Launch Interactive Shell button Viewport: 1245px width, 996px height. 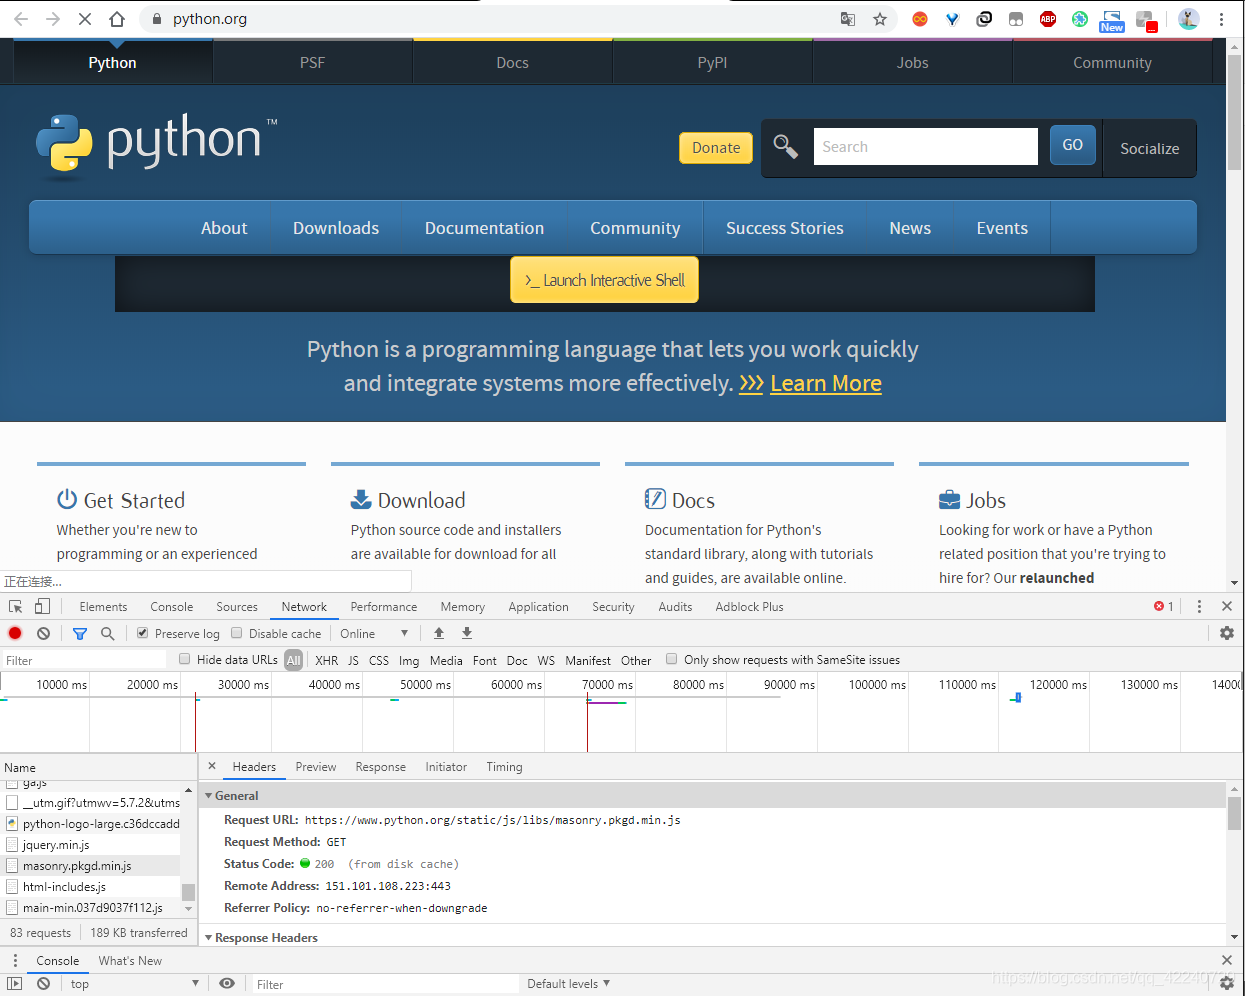(604, 280)
